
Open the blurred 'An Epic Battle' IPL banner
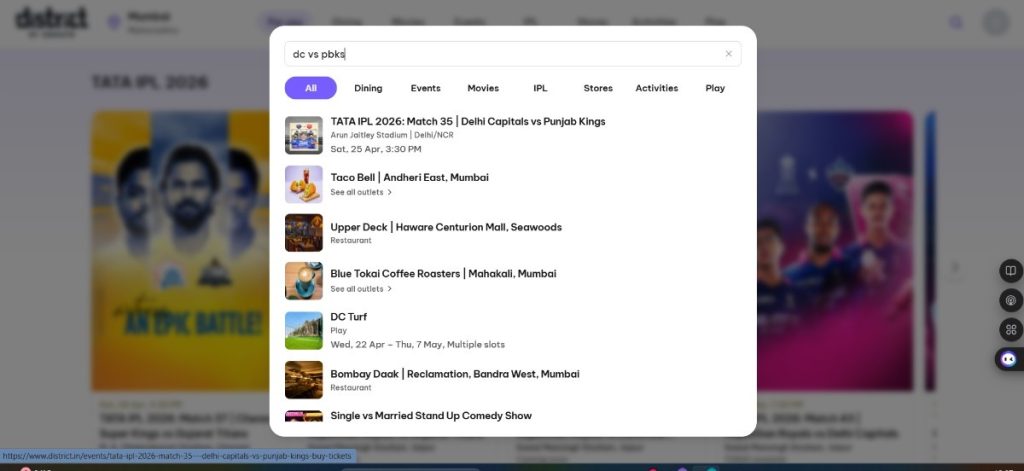point(180,251)
